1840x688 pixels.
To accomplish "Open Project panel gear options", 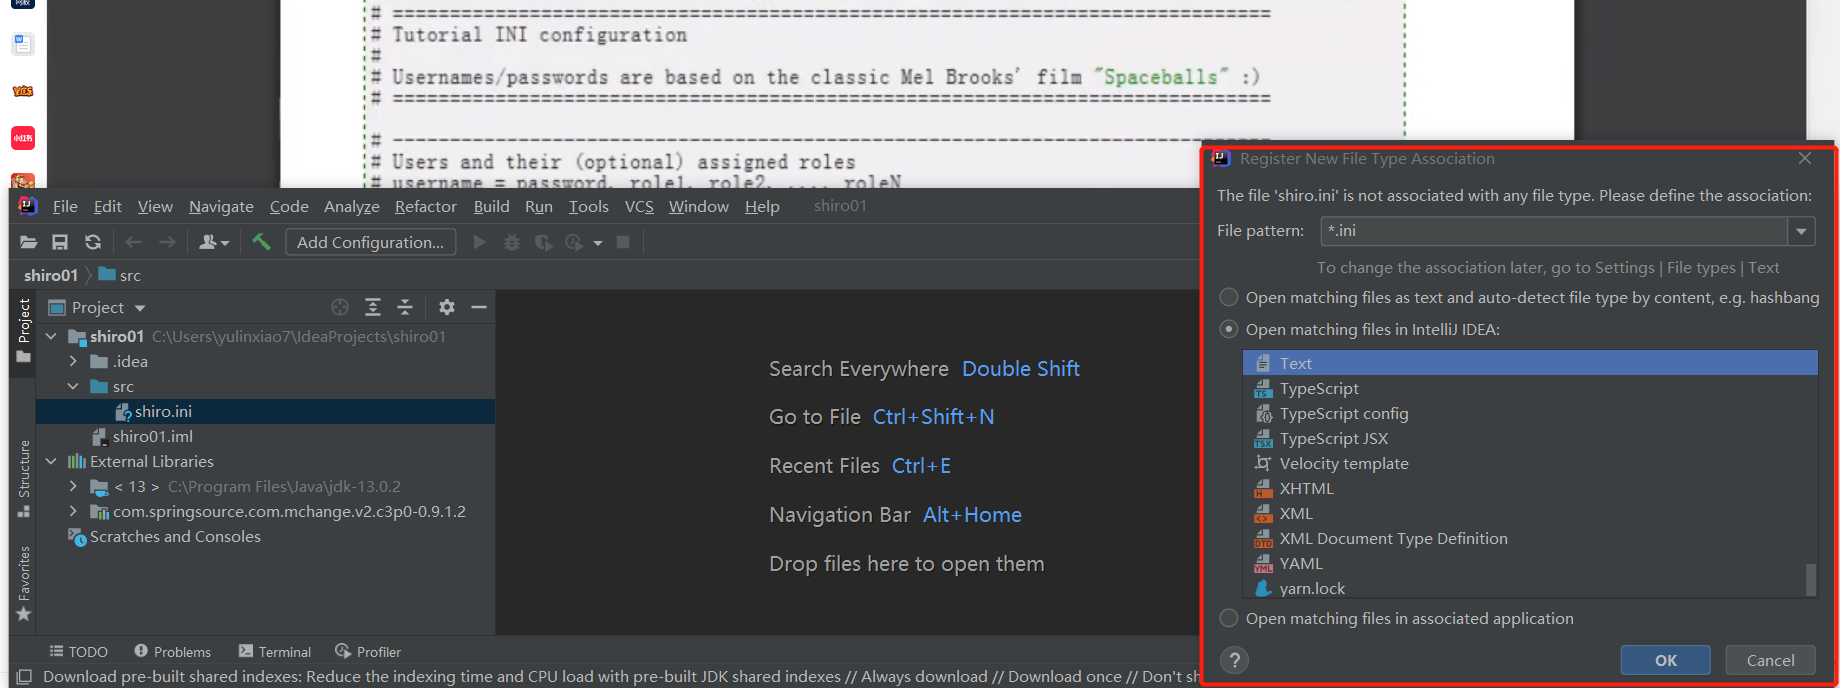I will (x=447, y=307).
